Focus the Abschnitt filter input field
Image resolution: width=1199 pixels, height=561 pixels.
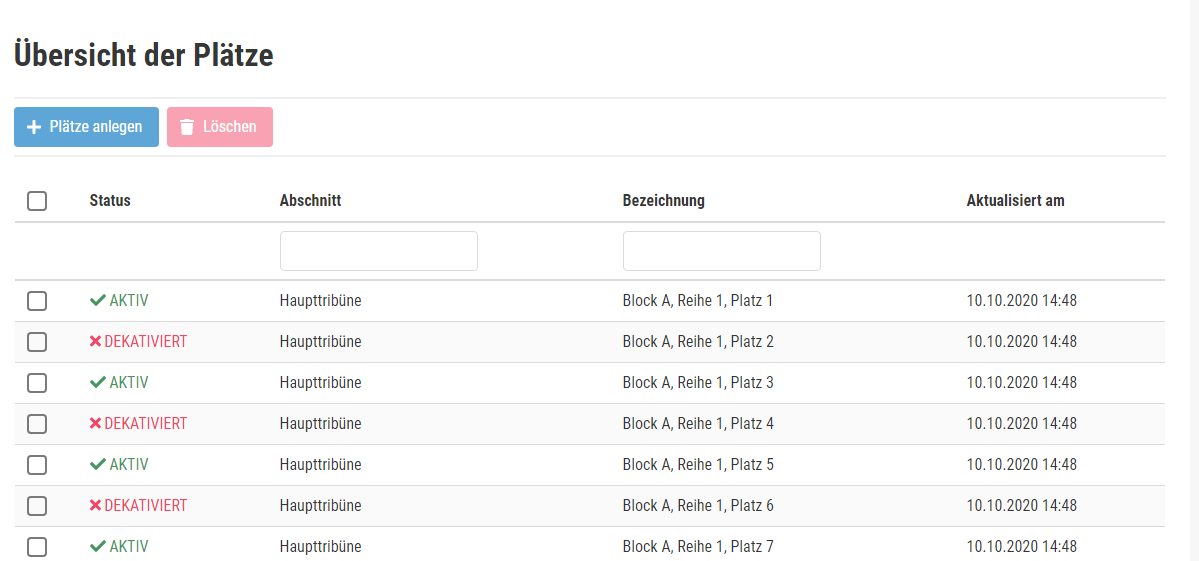tap(378, 251)
